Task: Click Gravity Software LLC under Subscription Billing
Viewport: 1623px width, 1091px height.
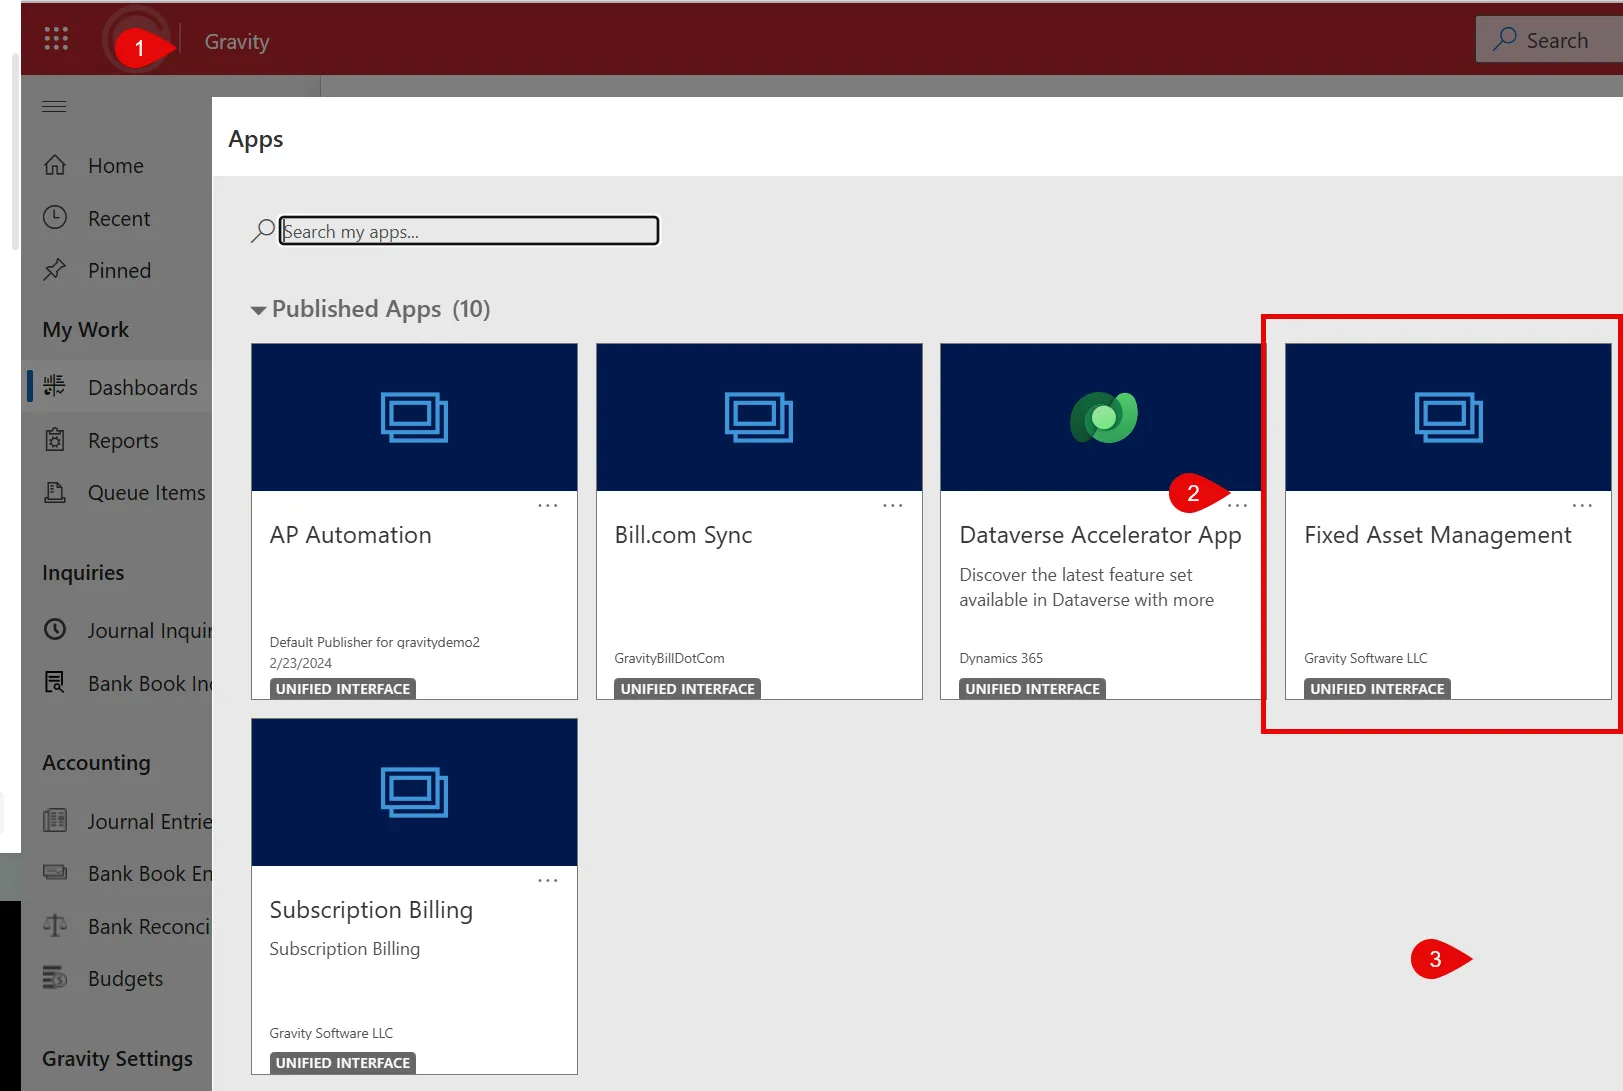Action: [x=331, y=1033]
